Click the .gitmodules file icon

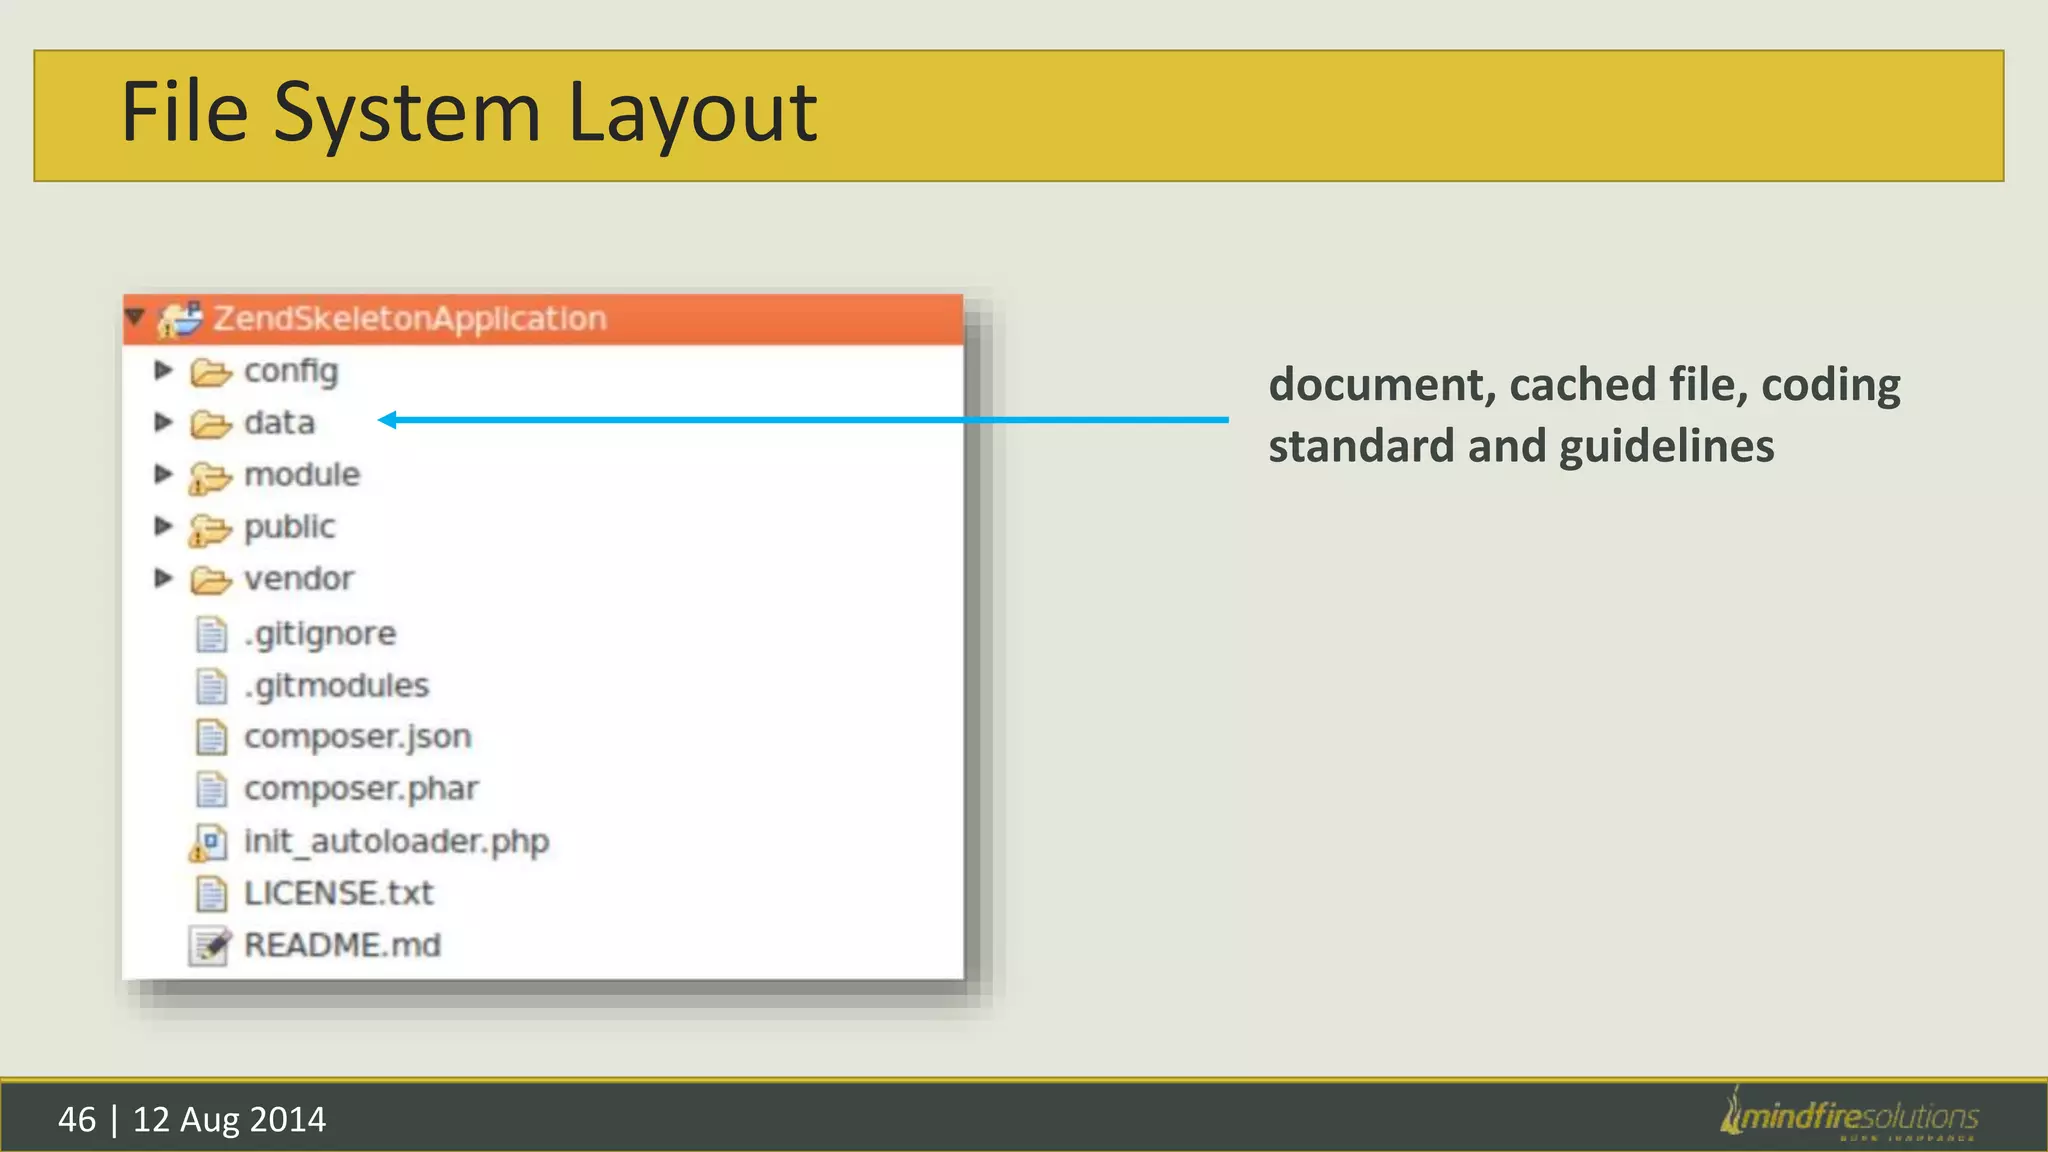tap(211, 686)
